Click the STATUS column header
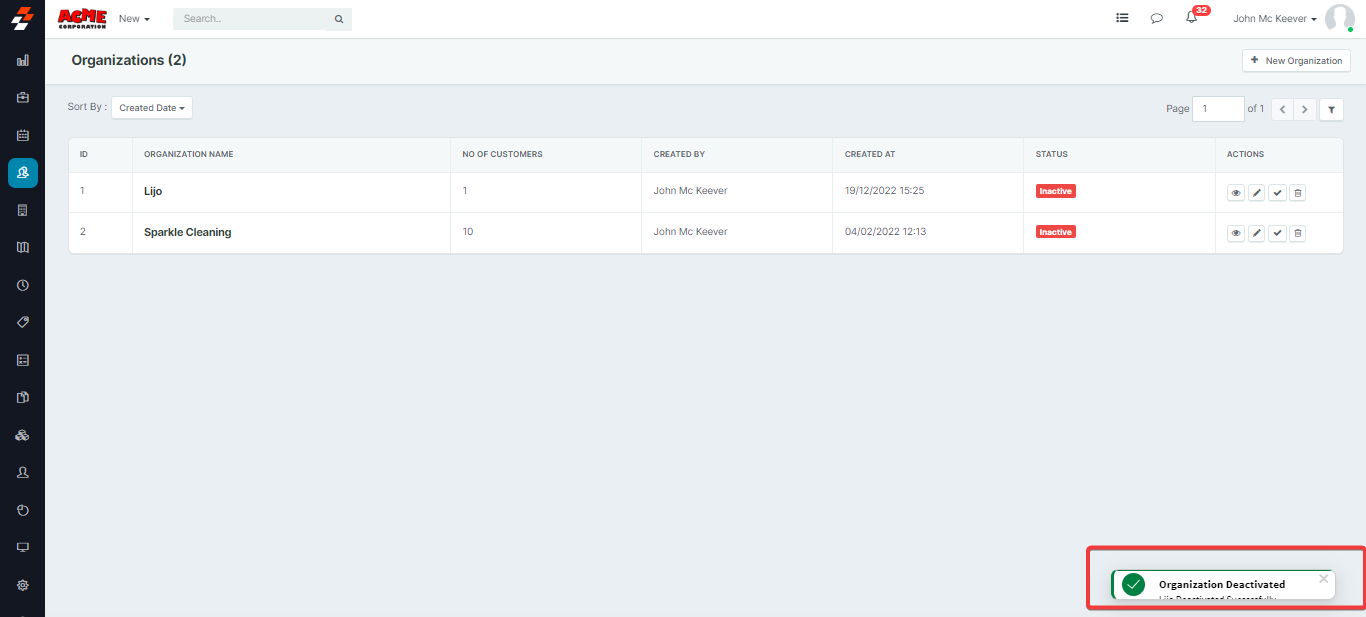 (x=1052, y=155)
